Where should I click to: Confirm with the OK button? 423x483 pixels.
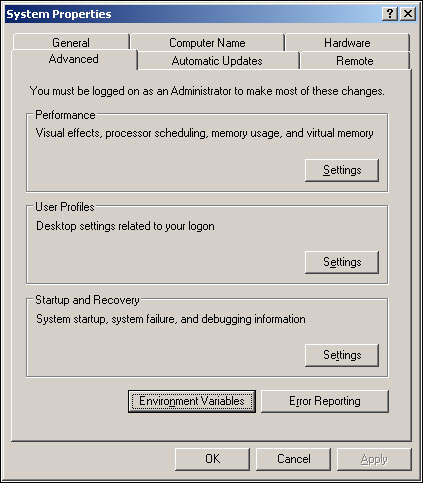pos(212,459)
